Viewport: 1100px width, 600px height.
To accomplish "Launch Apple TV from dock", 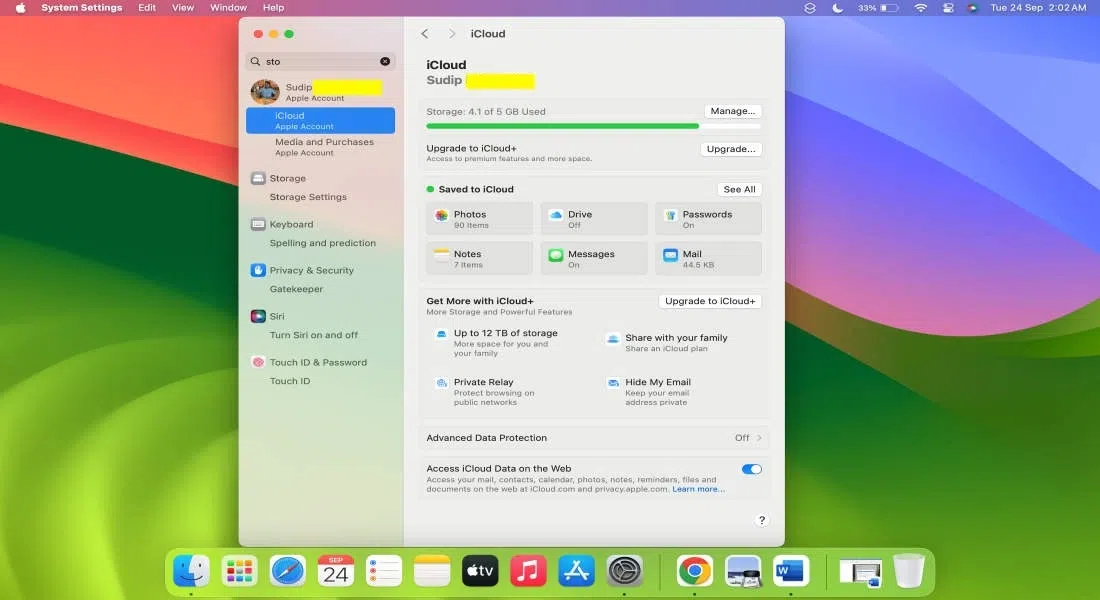I will [480, 571].
